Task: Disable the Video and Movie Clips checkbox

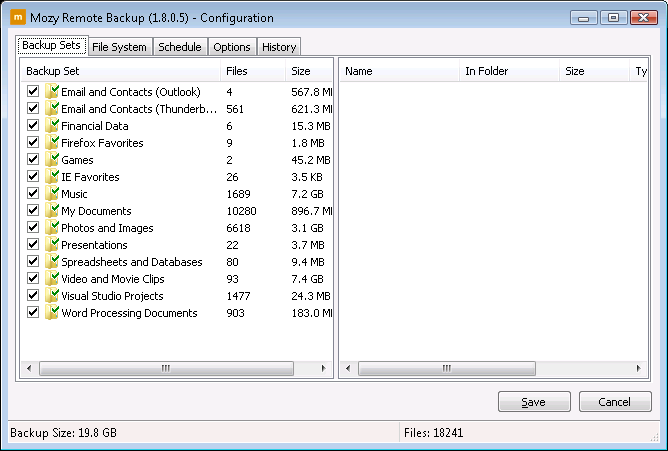Action: coord(33,279)
